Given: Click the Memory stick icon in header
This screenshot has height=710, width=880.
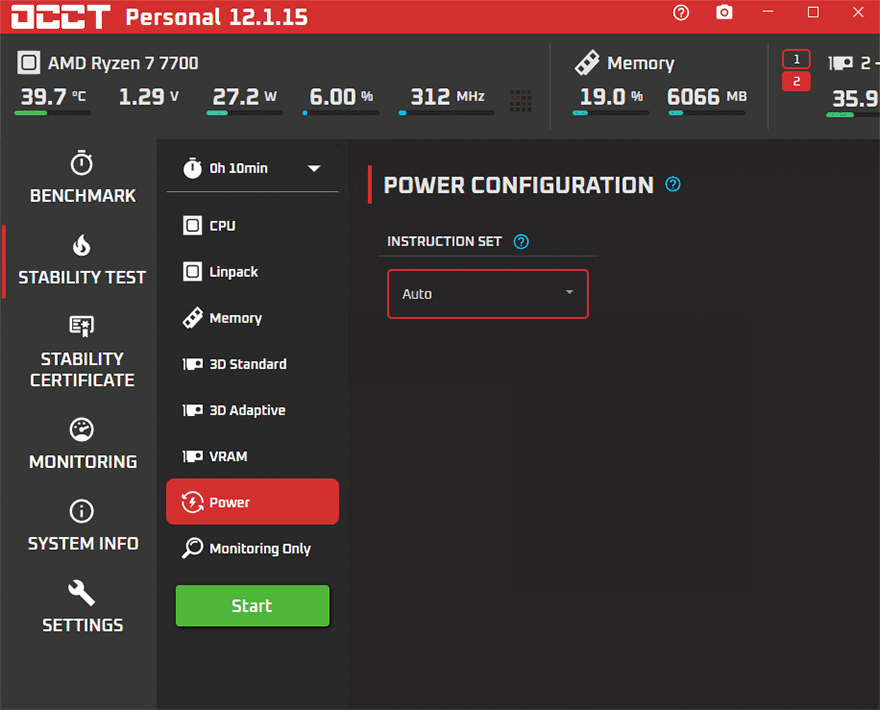Looking at the screenshot, I should coord(586,62).
